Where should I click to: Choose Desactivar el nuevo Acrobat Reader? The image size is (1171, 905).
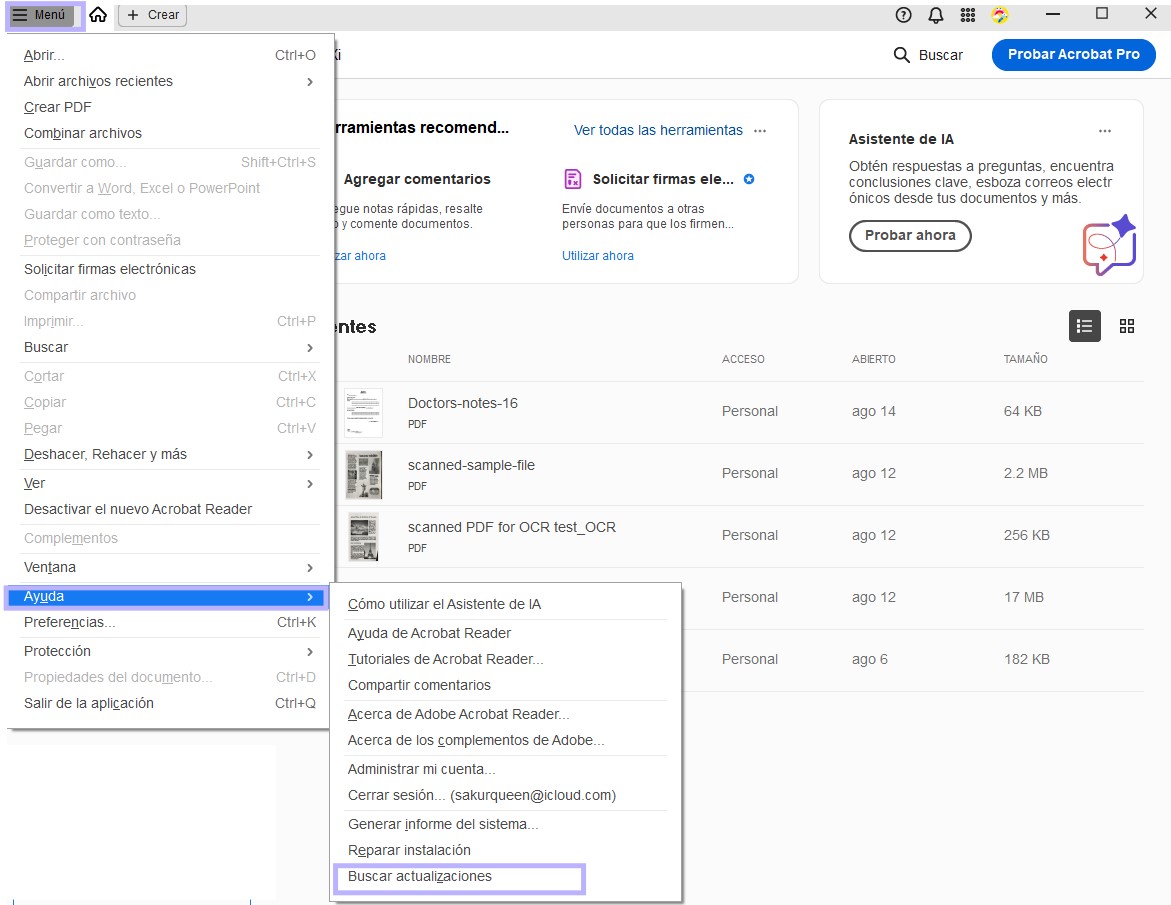[170, 510]
